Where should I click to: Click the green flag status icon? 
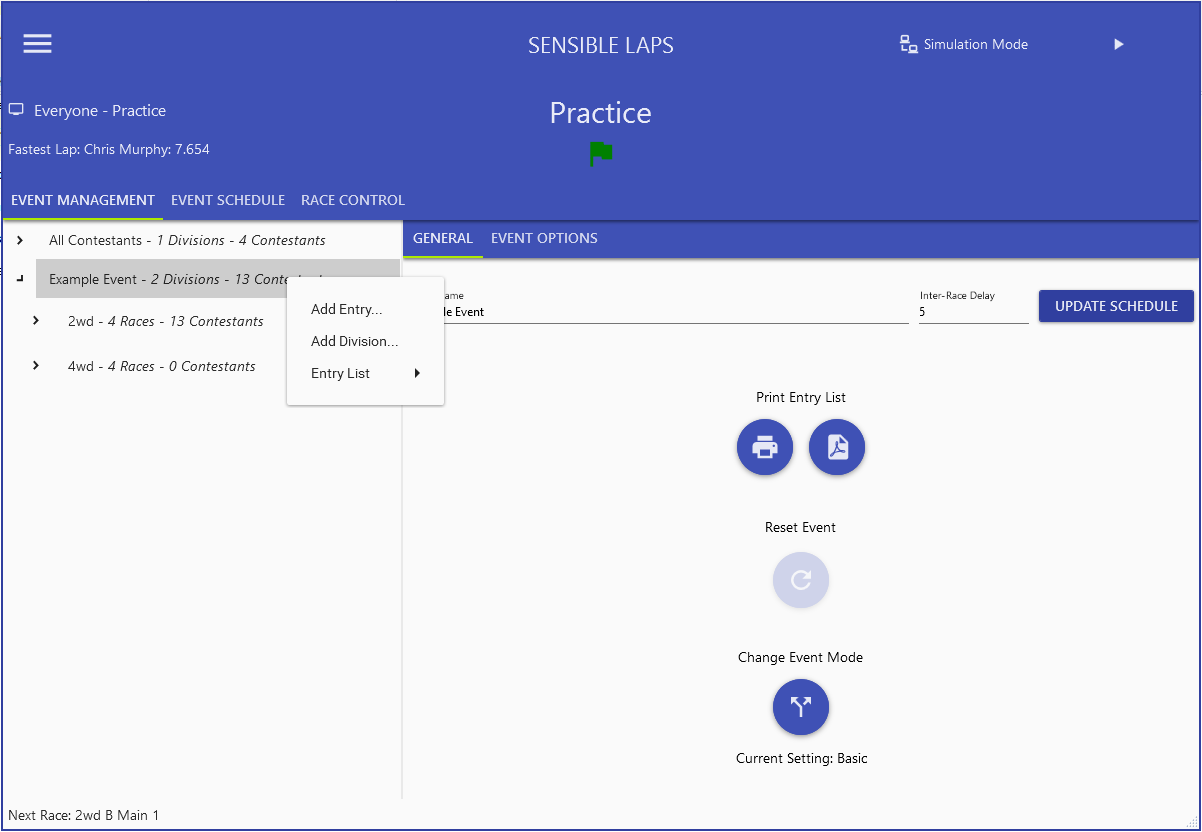[601, 154]
